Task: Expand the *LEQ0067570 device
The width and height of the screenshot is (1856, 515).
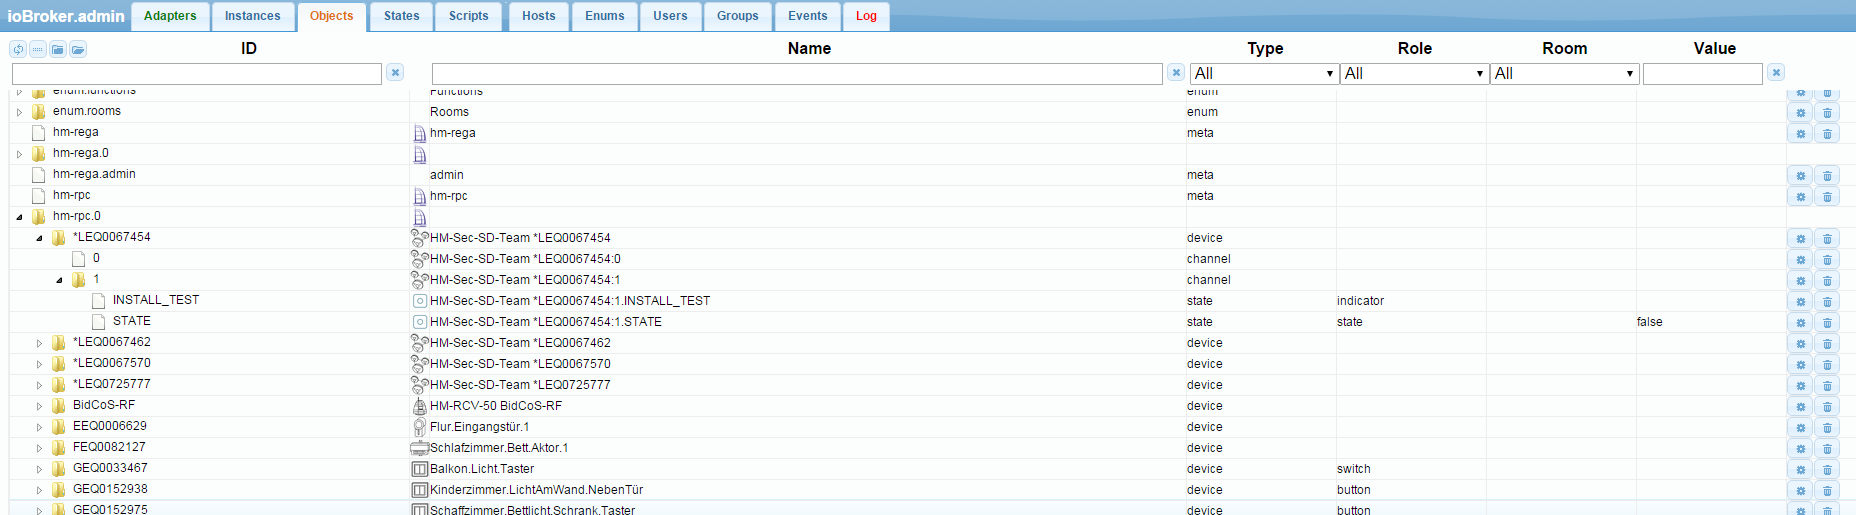Action: pos(39,364)
